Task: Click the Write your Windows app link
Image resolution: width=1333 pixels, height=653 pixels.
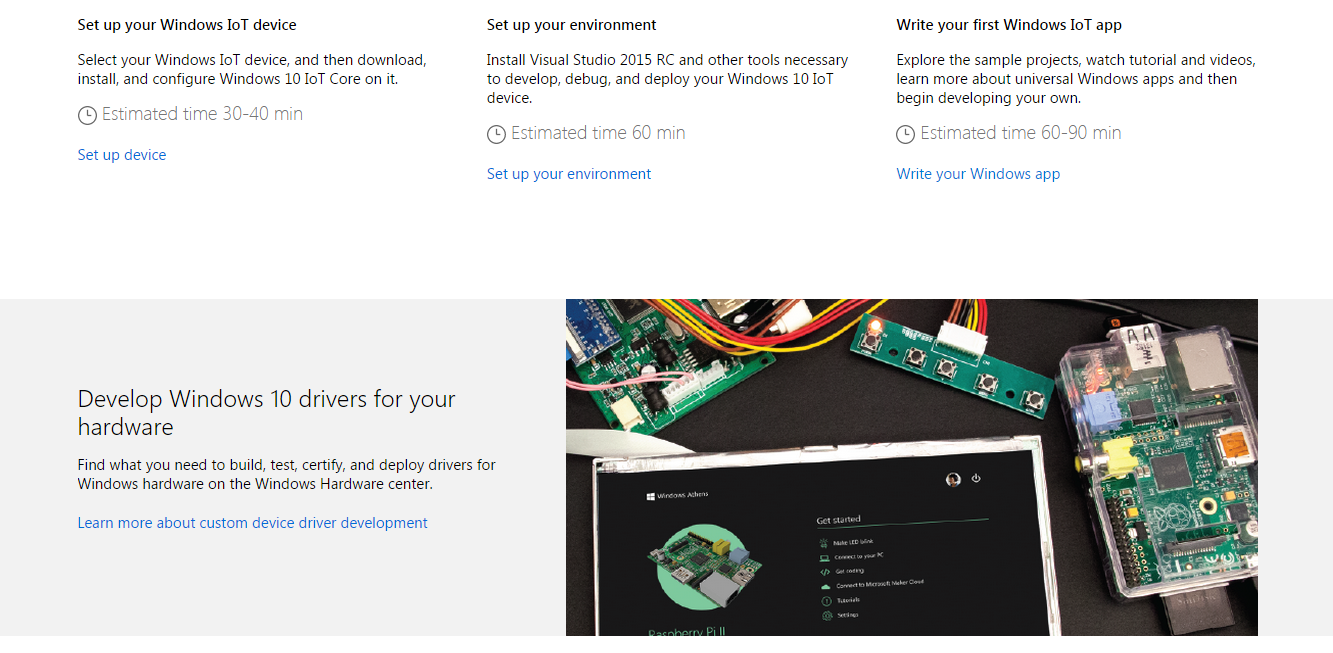Action: click(977, 173)
